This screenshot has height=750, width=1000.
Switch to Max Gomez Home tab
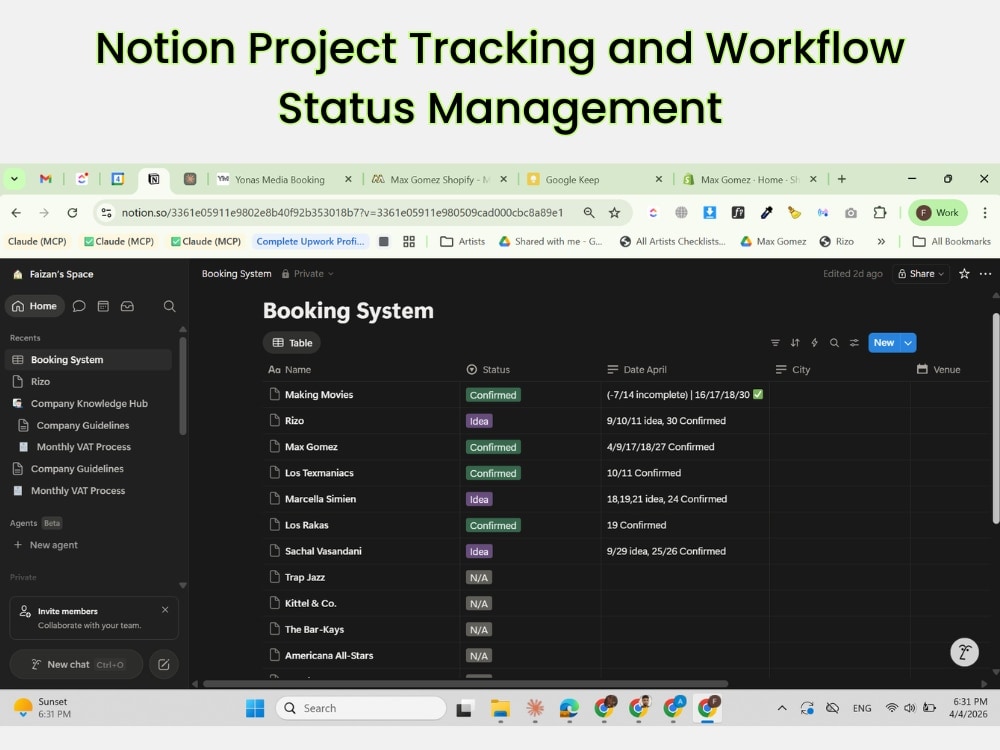pos(750,180)
